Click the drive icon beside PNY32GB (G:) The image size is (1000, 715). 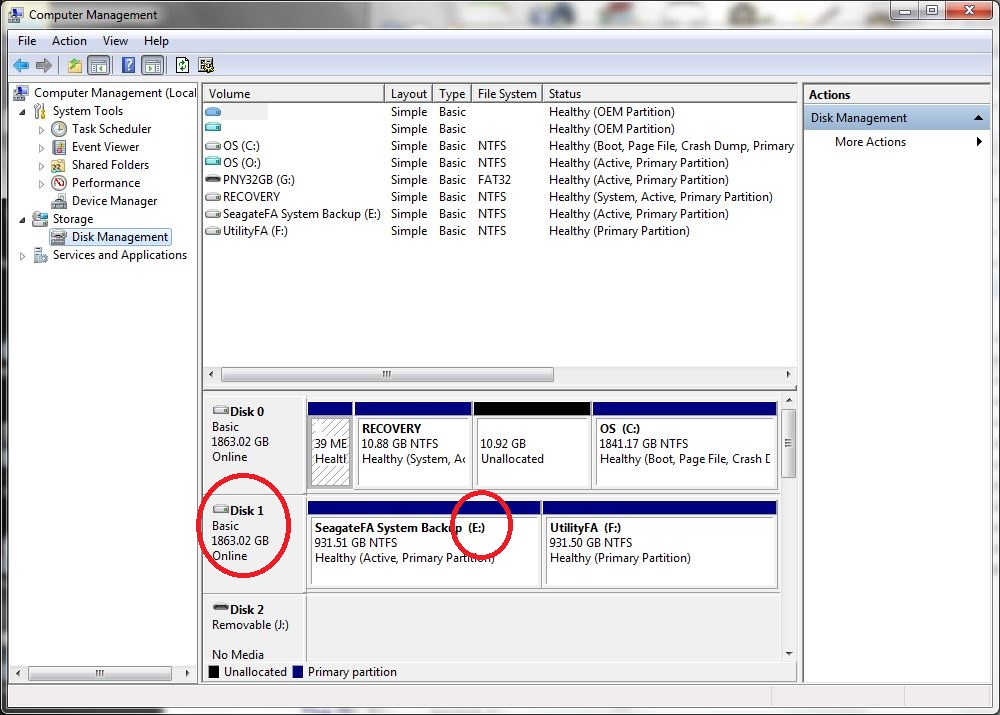[213, 180]
